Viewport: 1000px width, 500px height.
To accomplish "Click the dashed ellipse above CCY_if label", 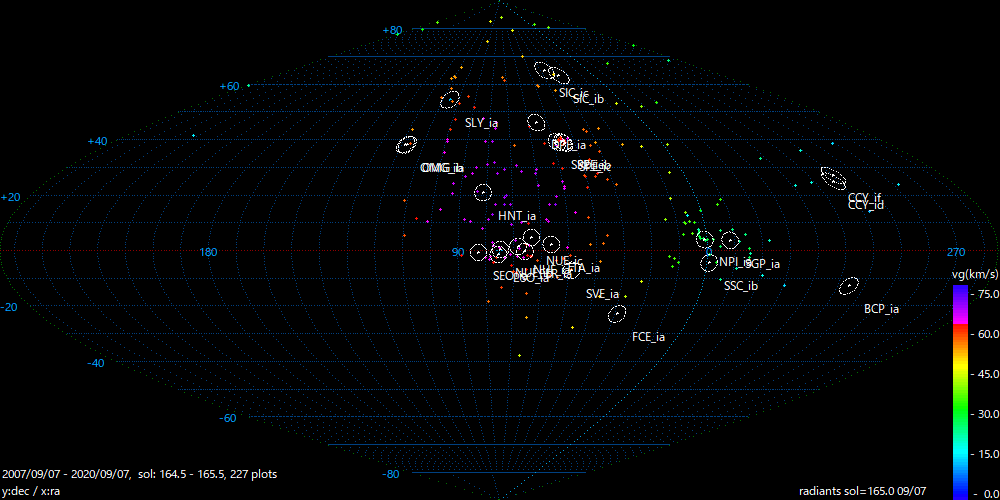I will [x=833, y=177].
